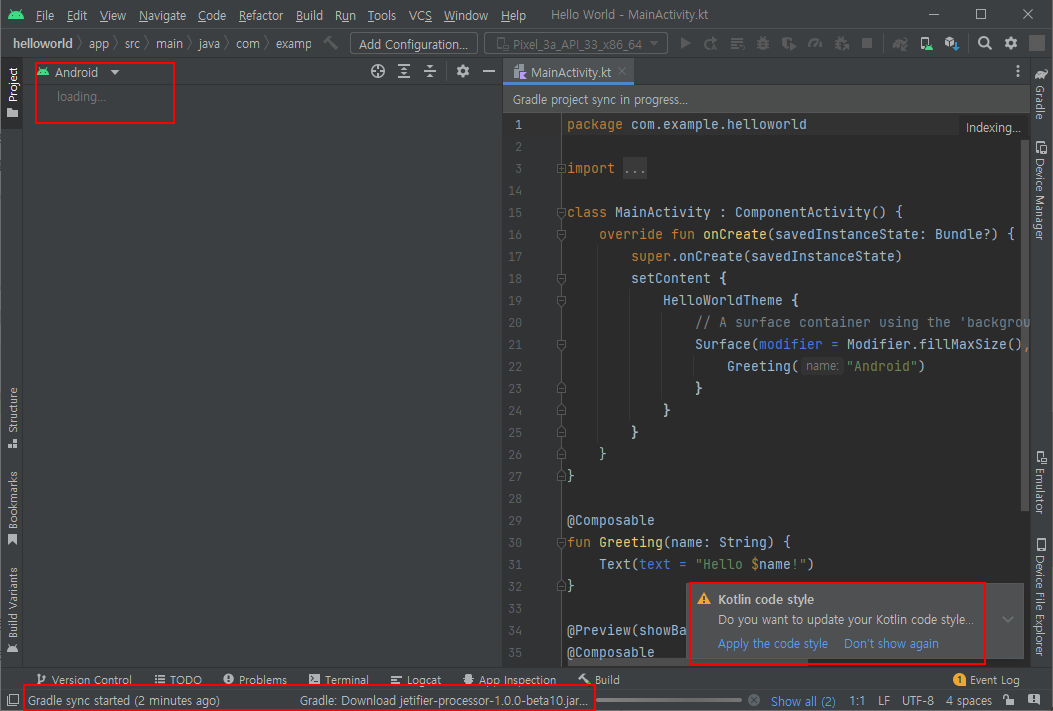The height and width of the screenshot is (711, 1053).
Task: Click the Debug app bug icon
Action: click(x=763, y=44)
